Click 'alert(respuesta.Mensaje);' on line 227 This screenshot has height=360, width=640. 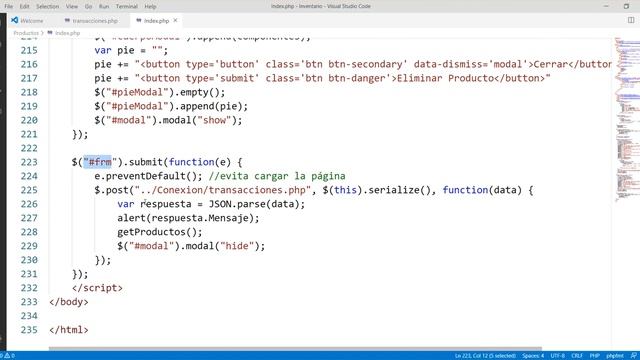tap(188, 218)
